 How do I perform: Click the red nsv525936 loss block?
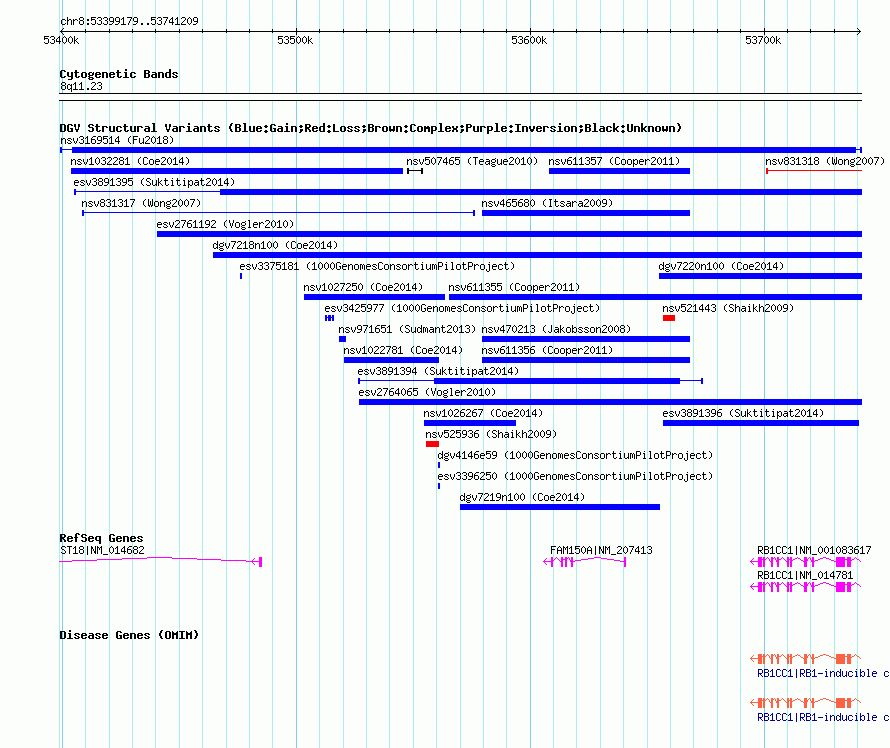[x=433, y=444]
